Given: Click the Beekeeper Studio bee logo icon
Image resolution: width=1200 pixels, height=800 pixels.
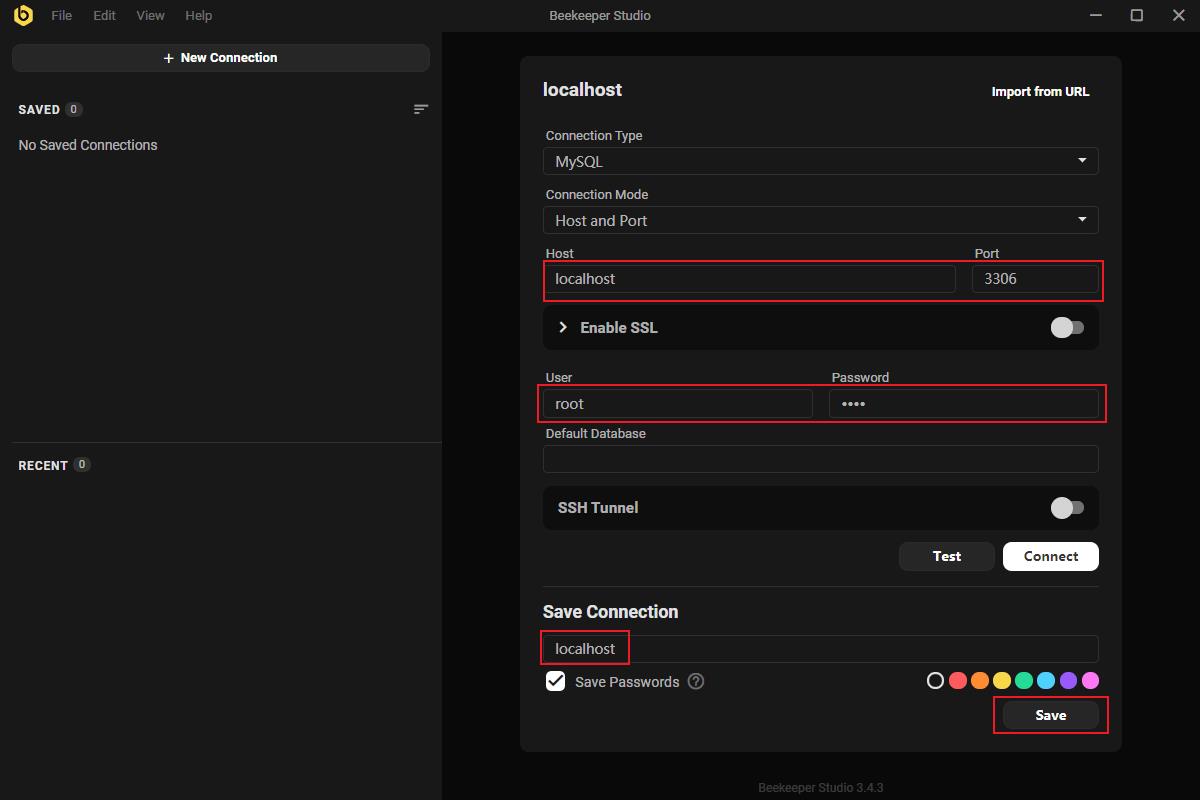Looking at the screenshot, I should pyautogui.click(x=23, y=15).
